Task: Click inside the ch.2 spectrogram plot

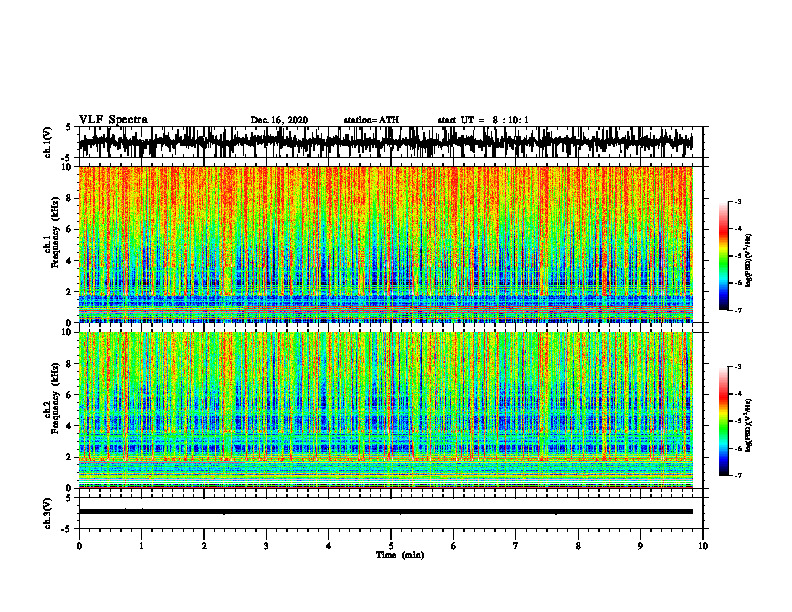Action: click(x=386, y=410)
